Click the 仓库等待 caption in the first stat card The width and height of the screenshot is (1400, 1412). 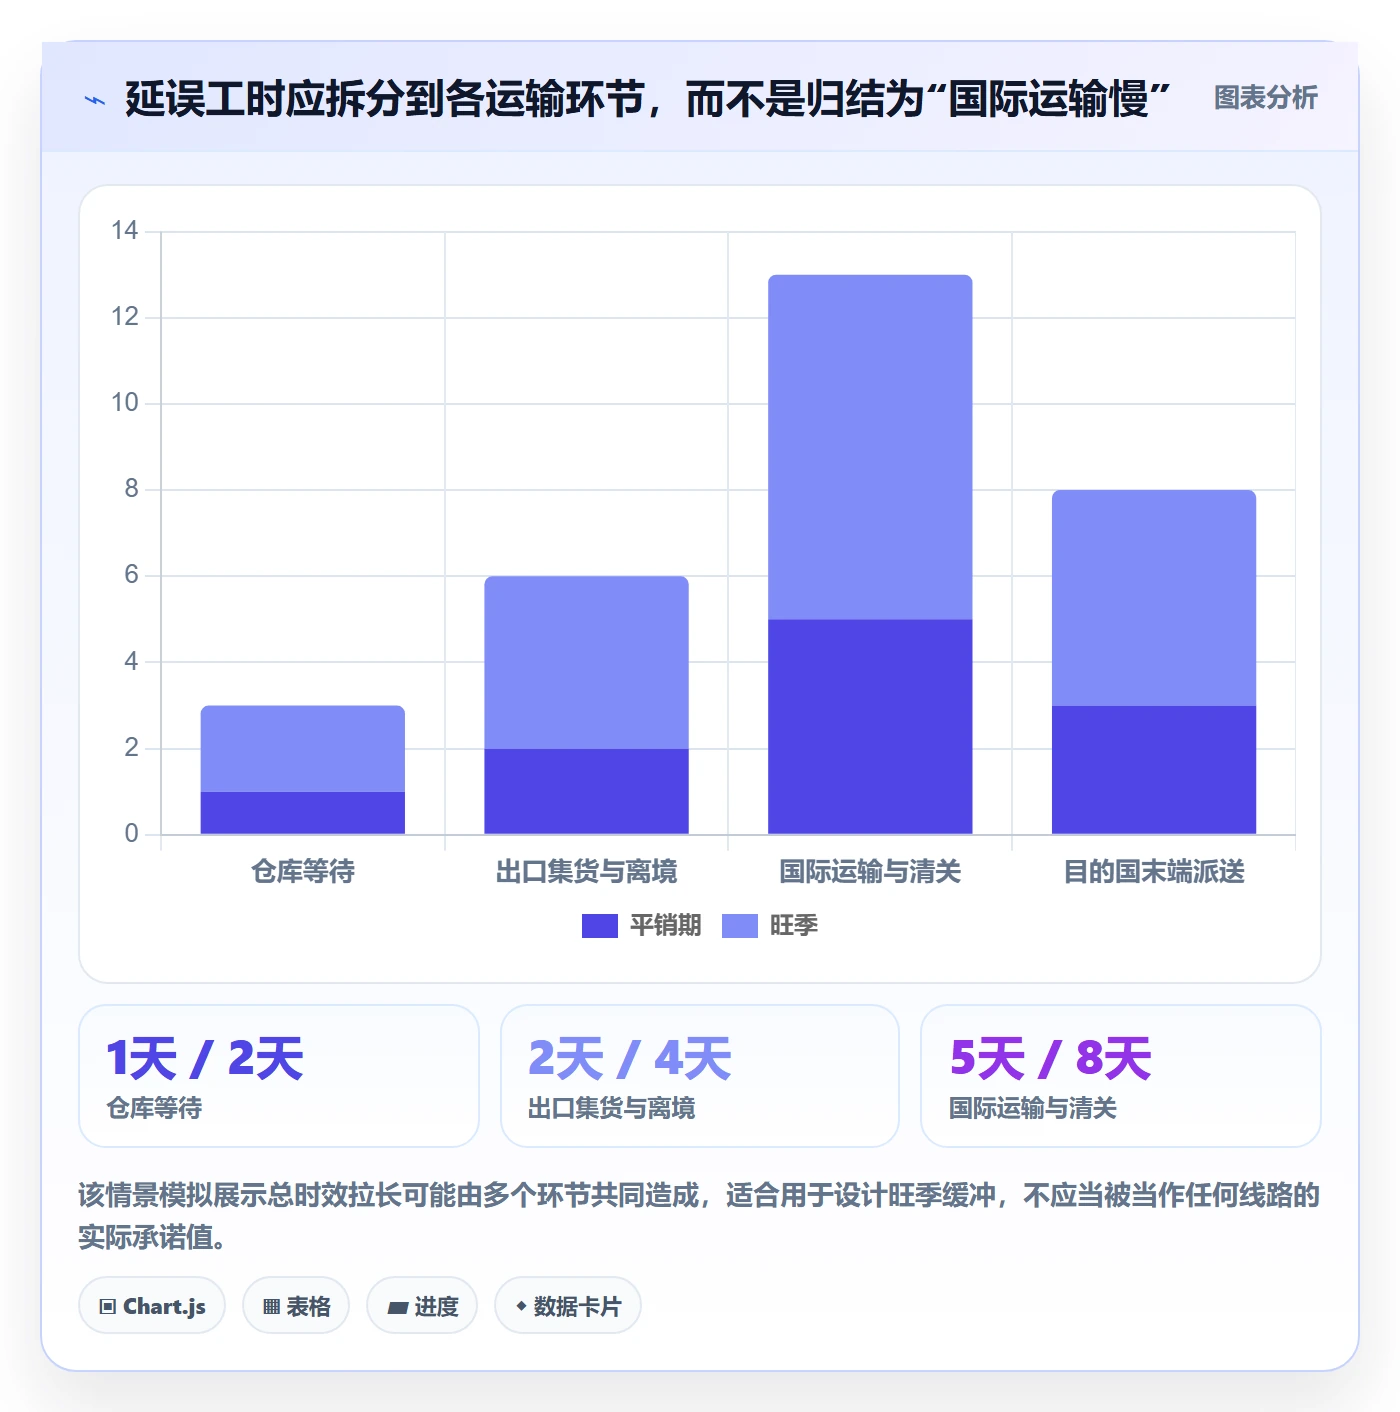click(154, 1108)
